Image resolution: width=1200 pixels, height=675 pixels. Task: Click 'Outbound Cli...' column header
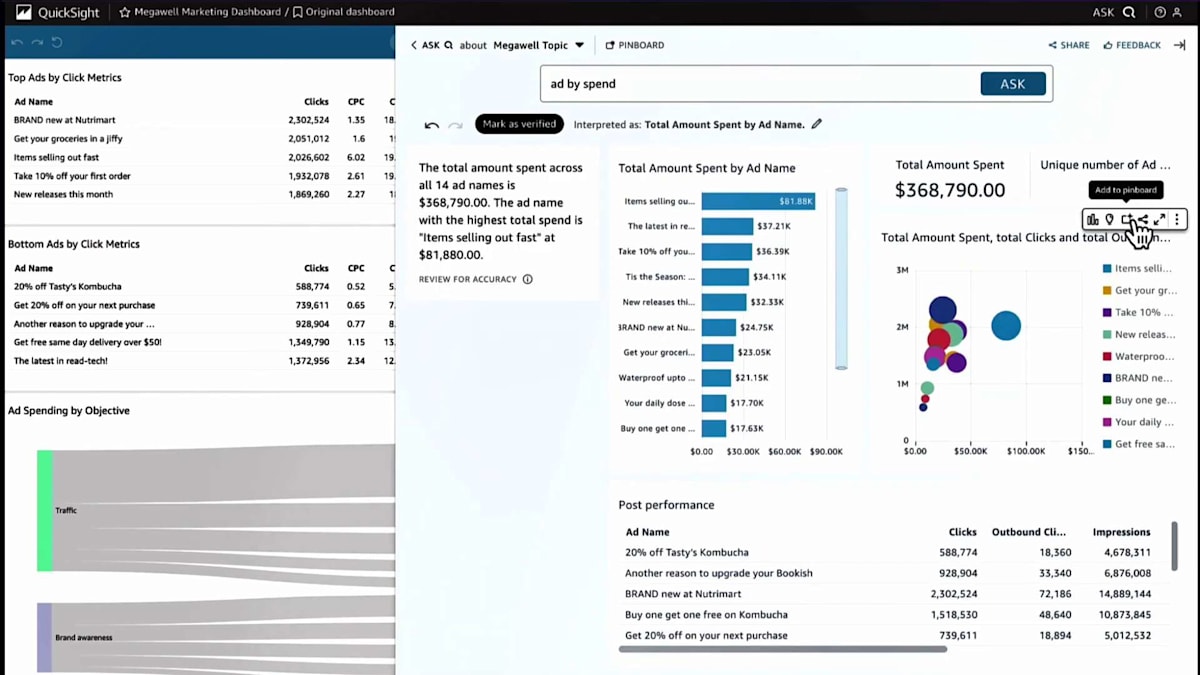1029,532
